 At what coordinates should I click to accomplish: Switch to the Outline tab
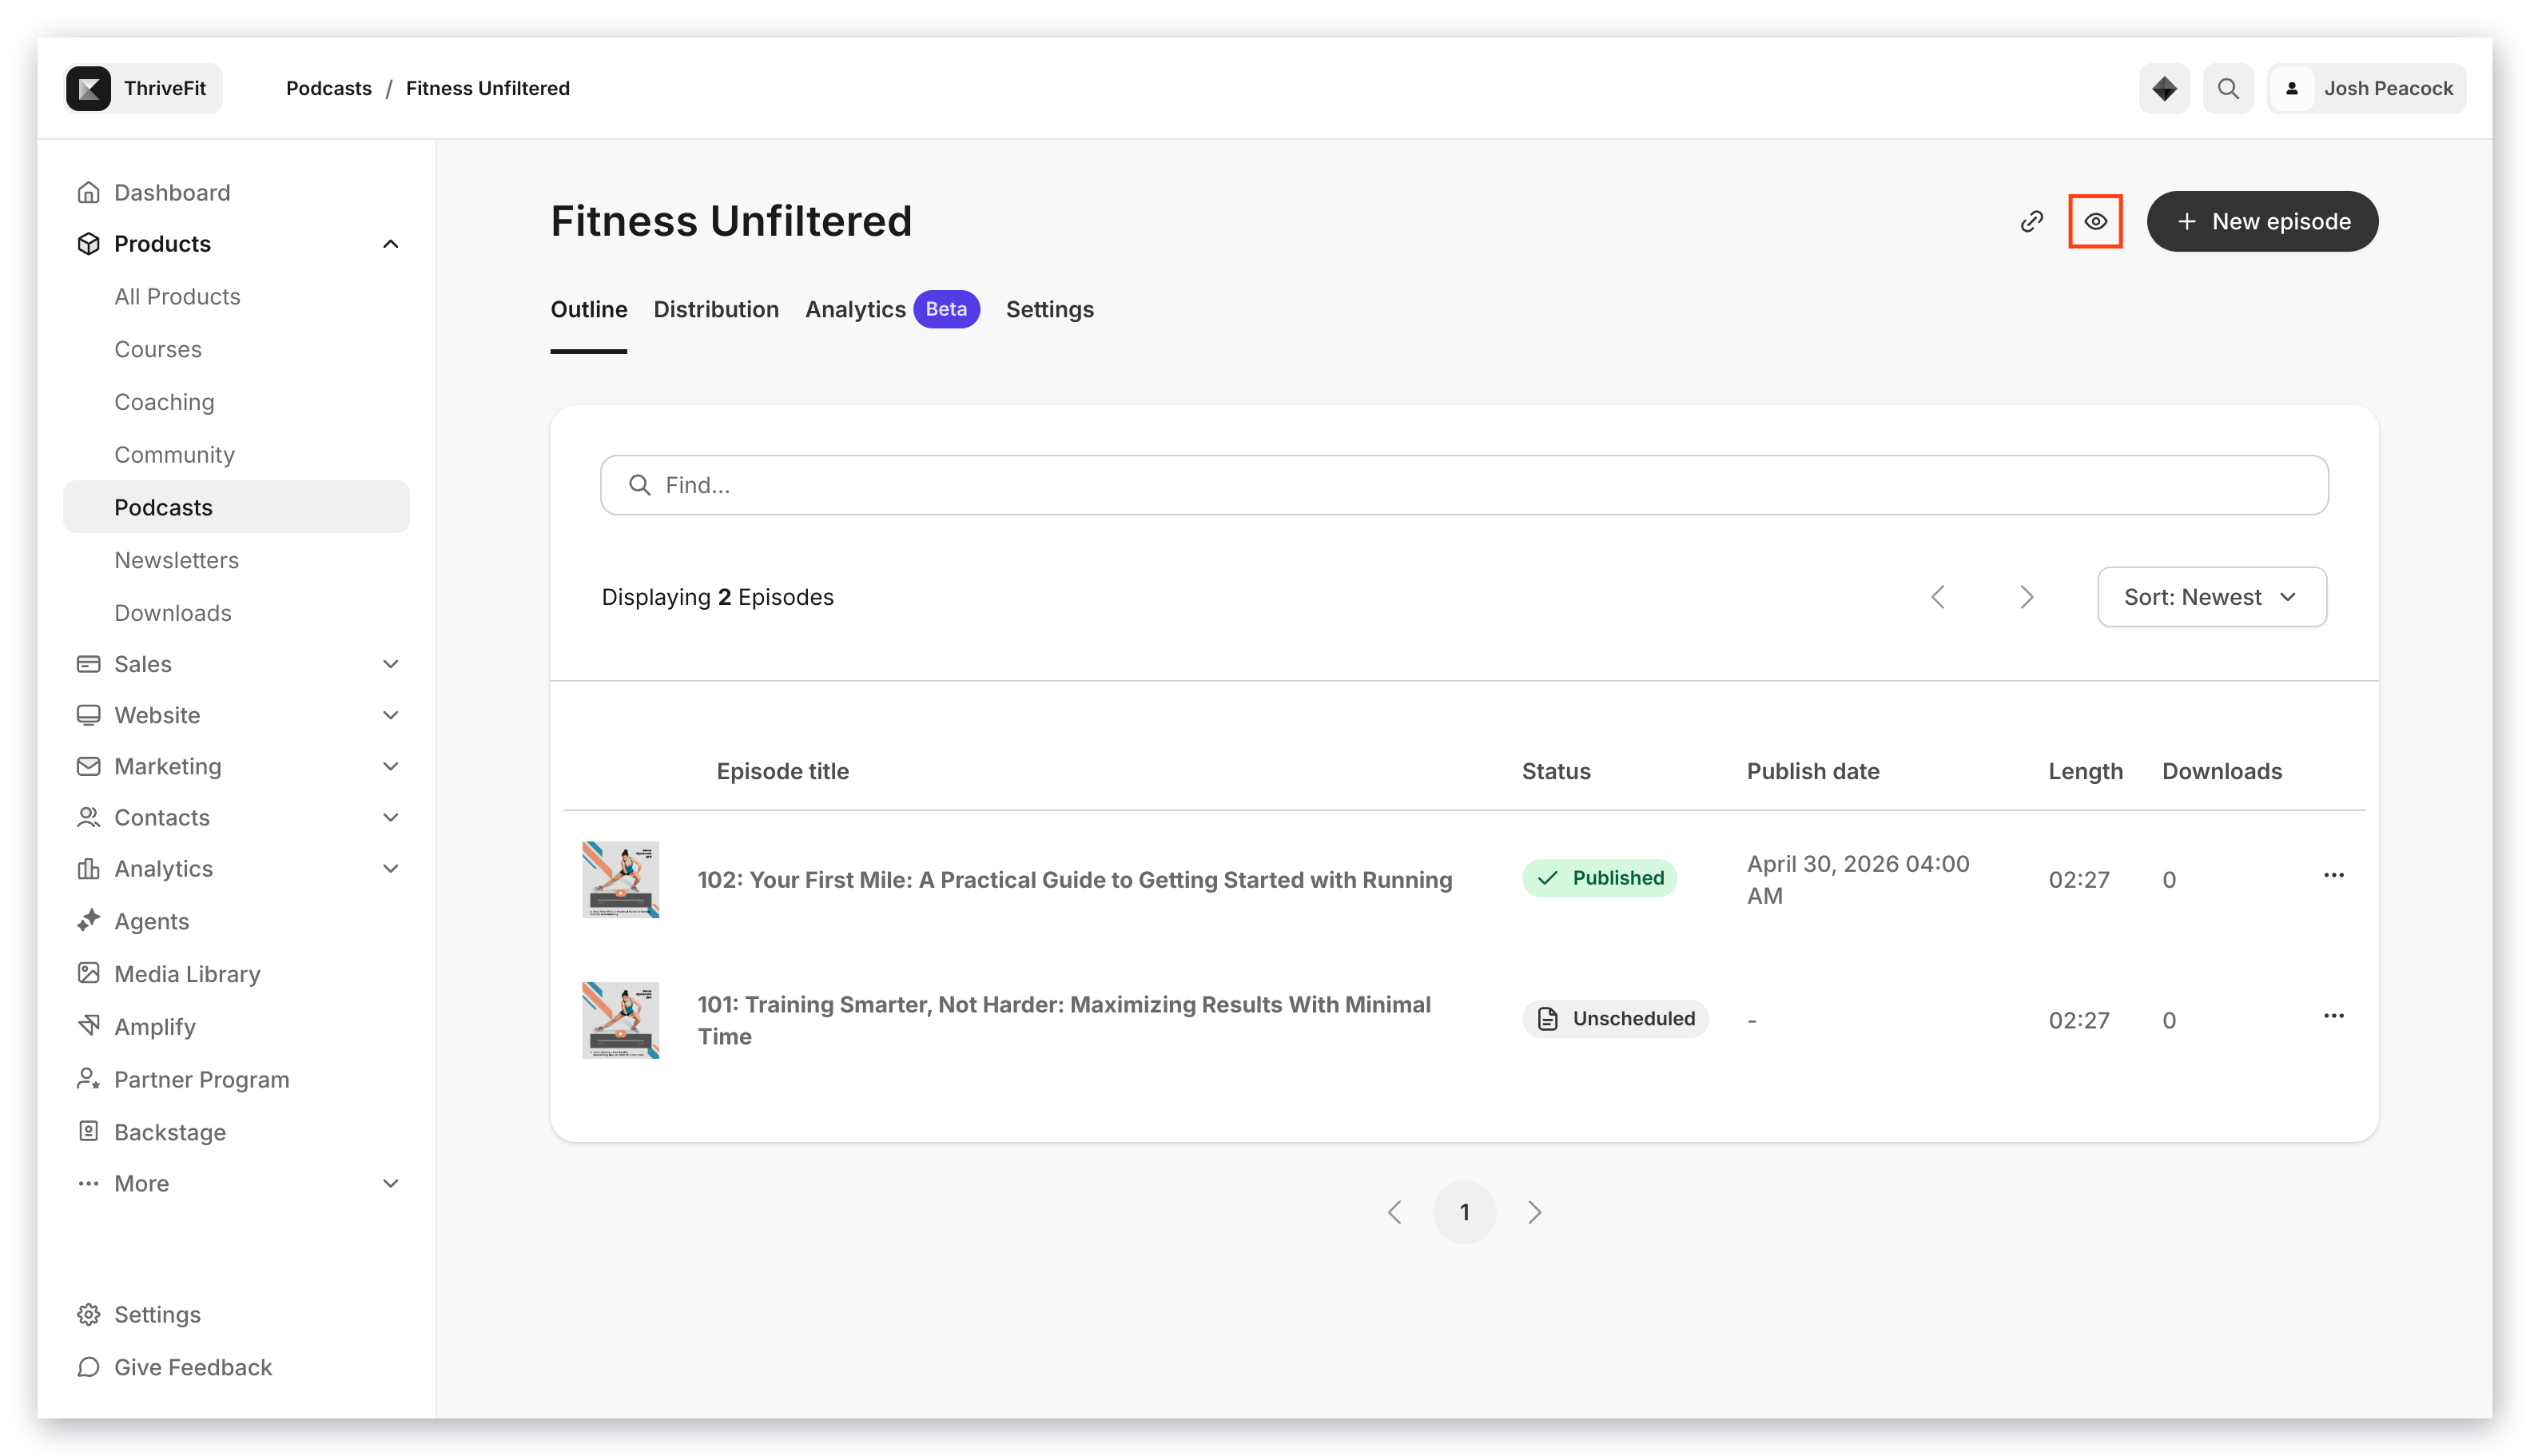tap(588, 309)
